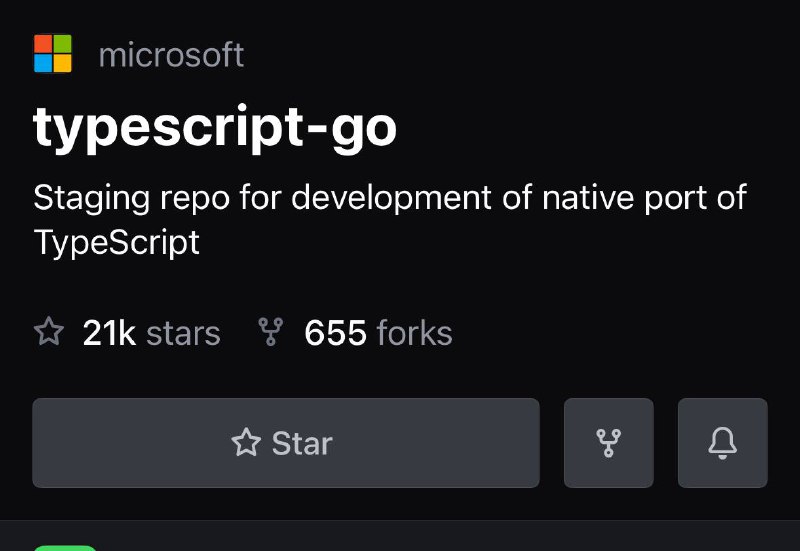Tap the fork icon beside 655 forks
800x551 pixels.
(270, 332)
